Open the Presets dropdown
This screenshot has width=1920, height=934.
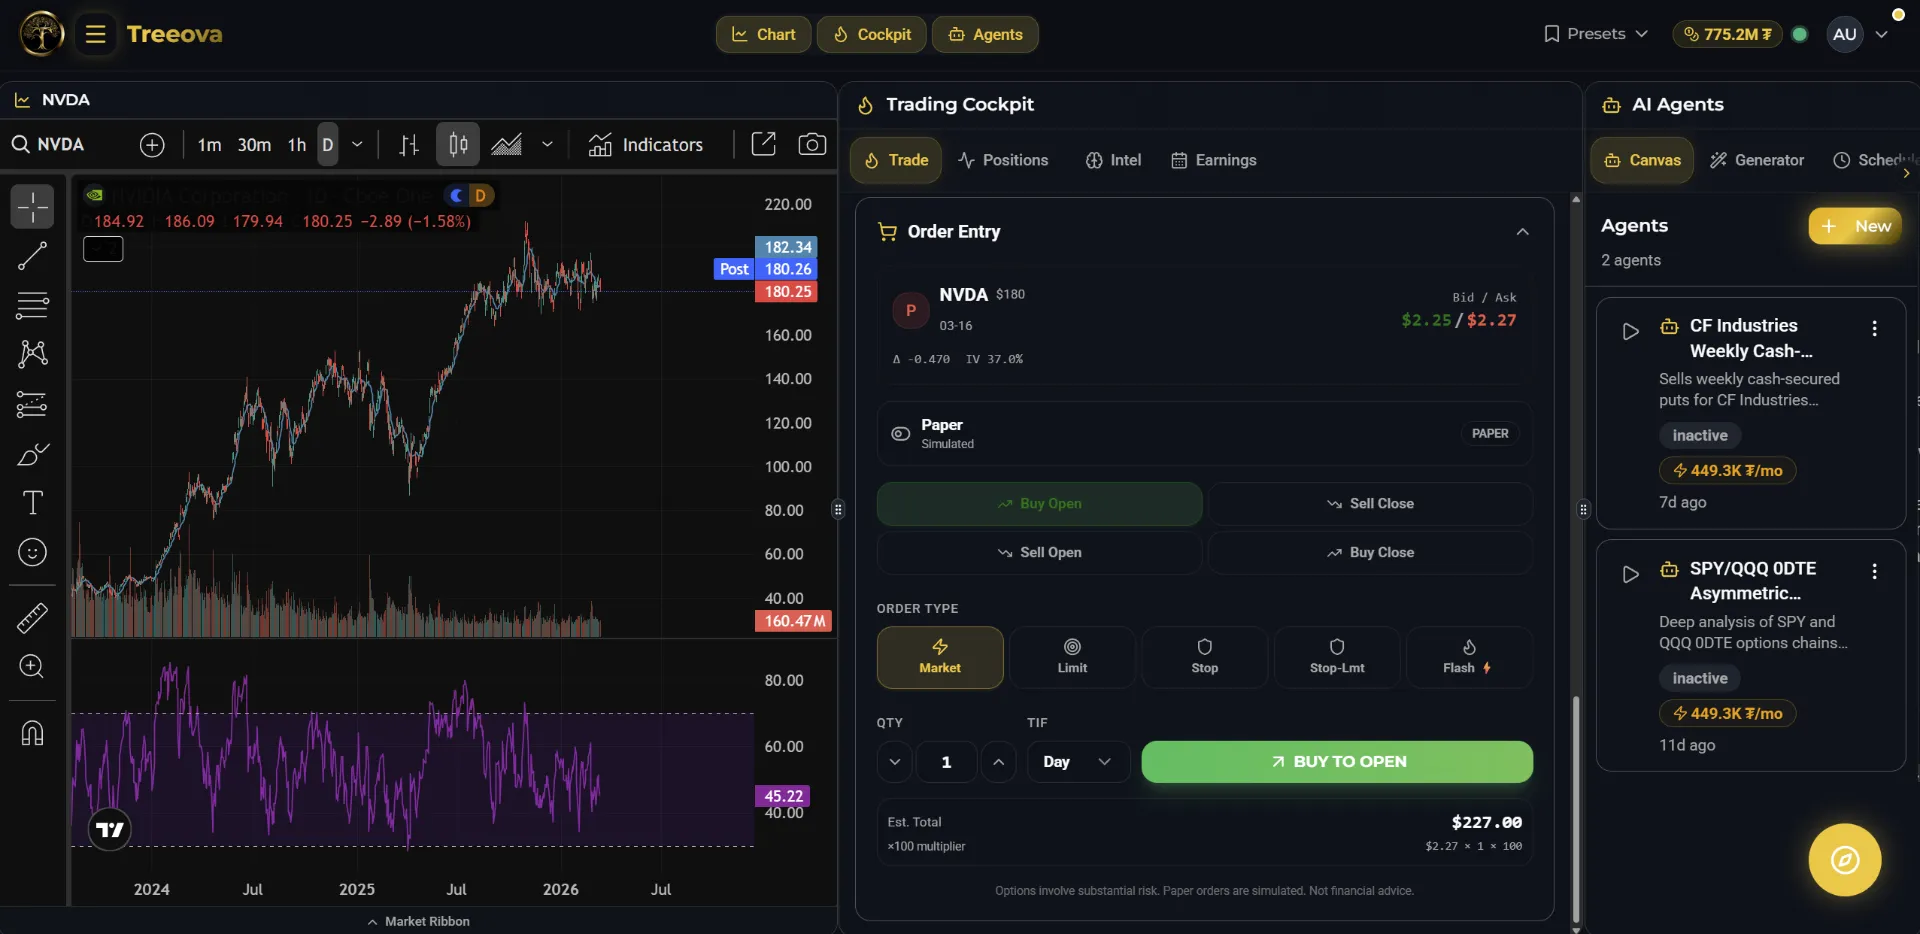pyautogui.click(x=1594, y=33)
